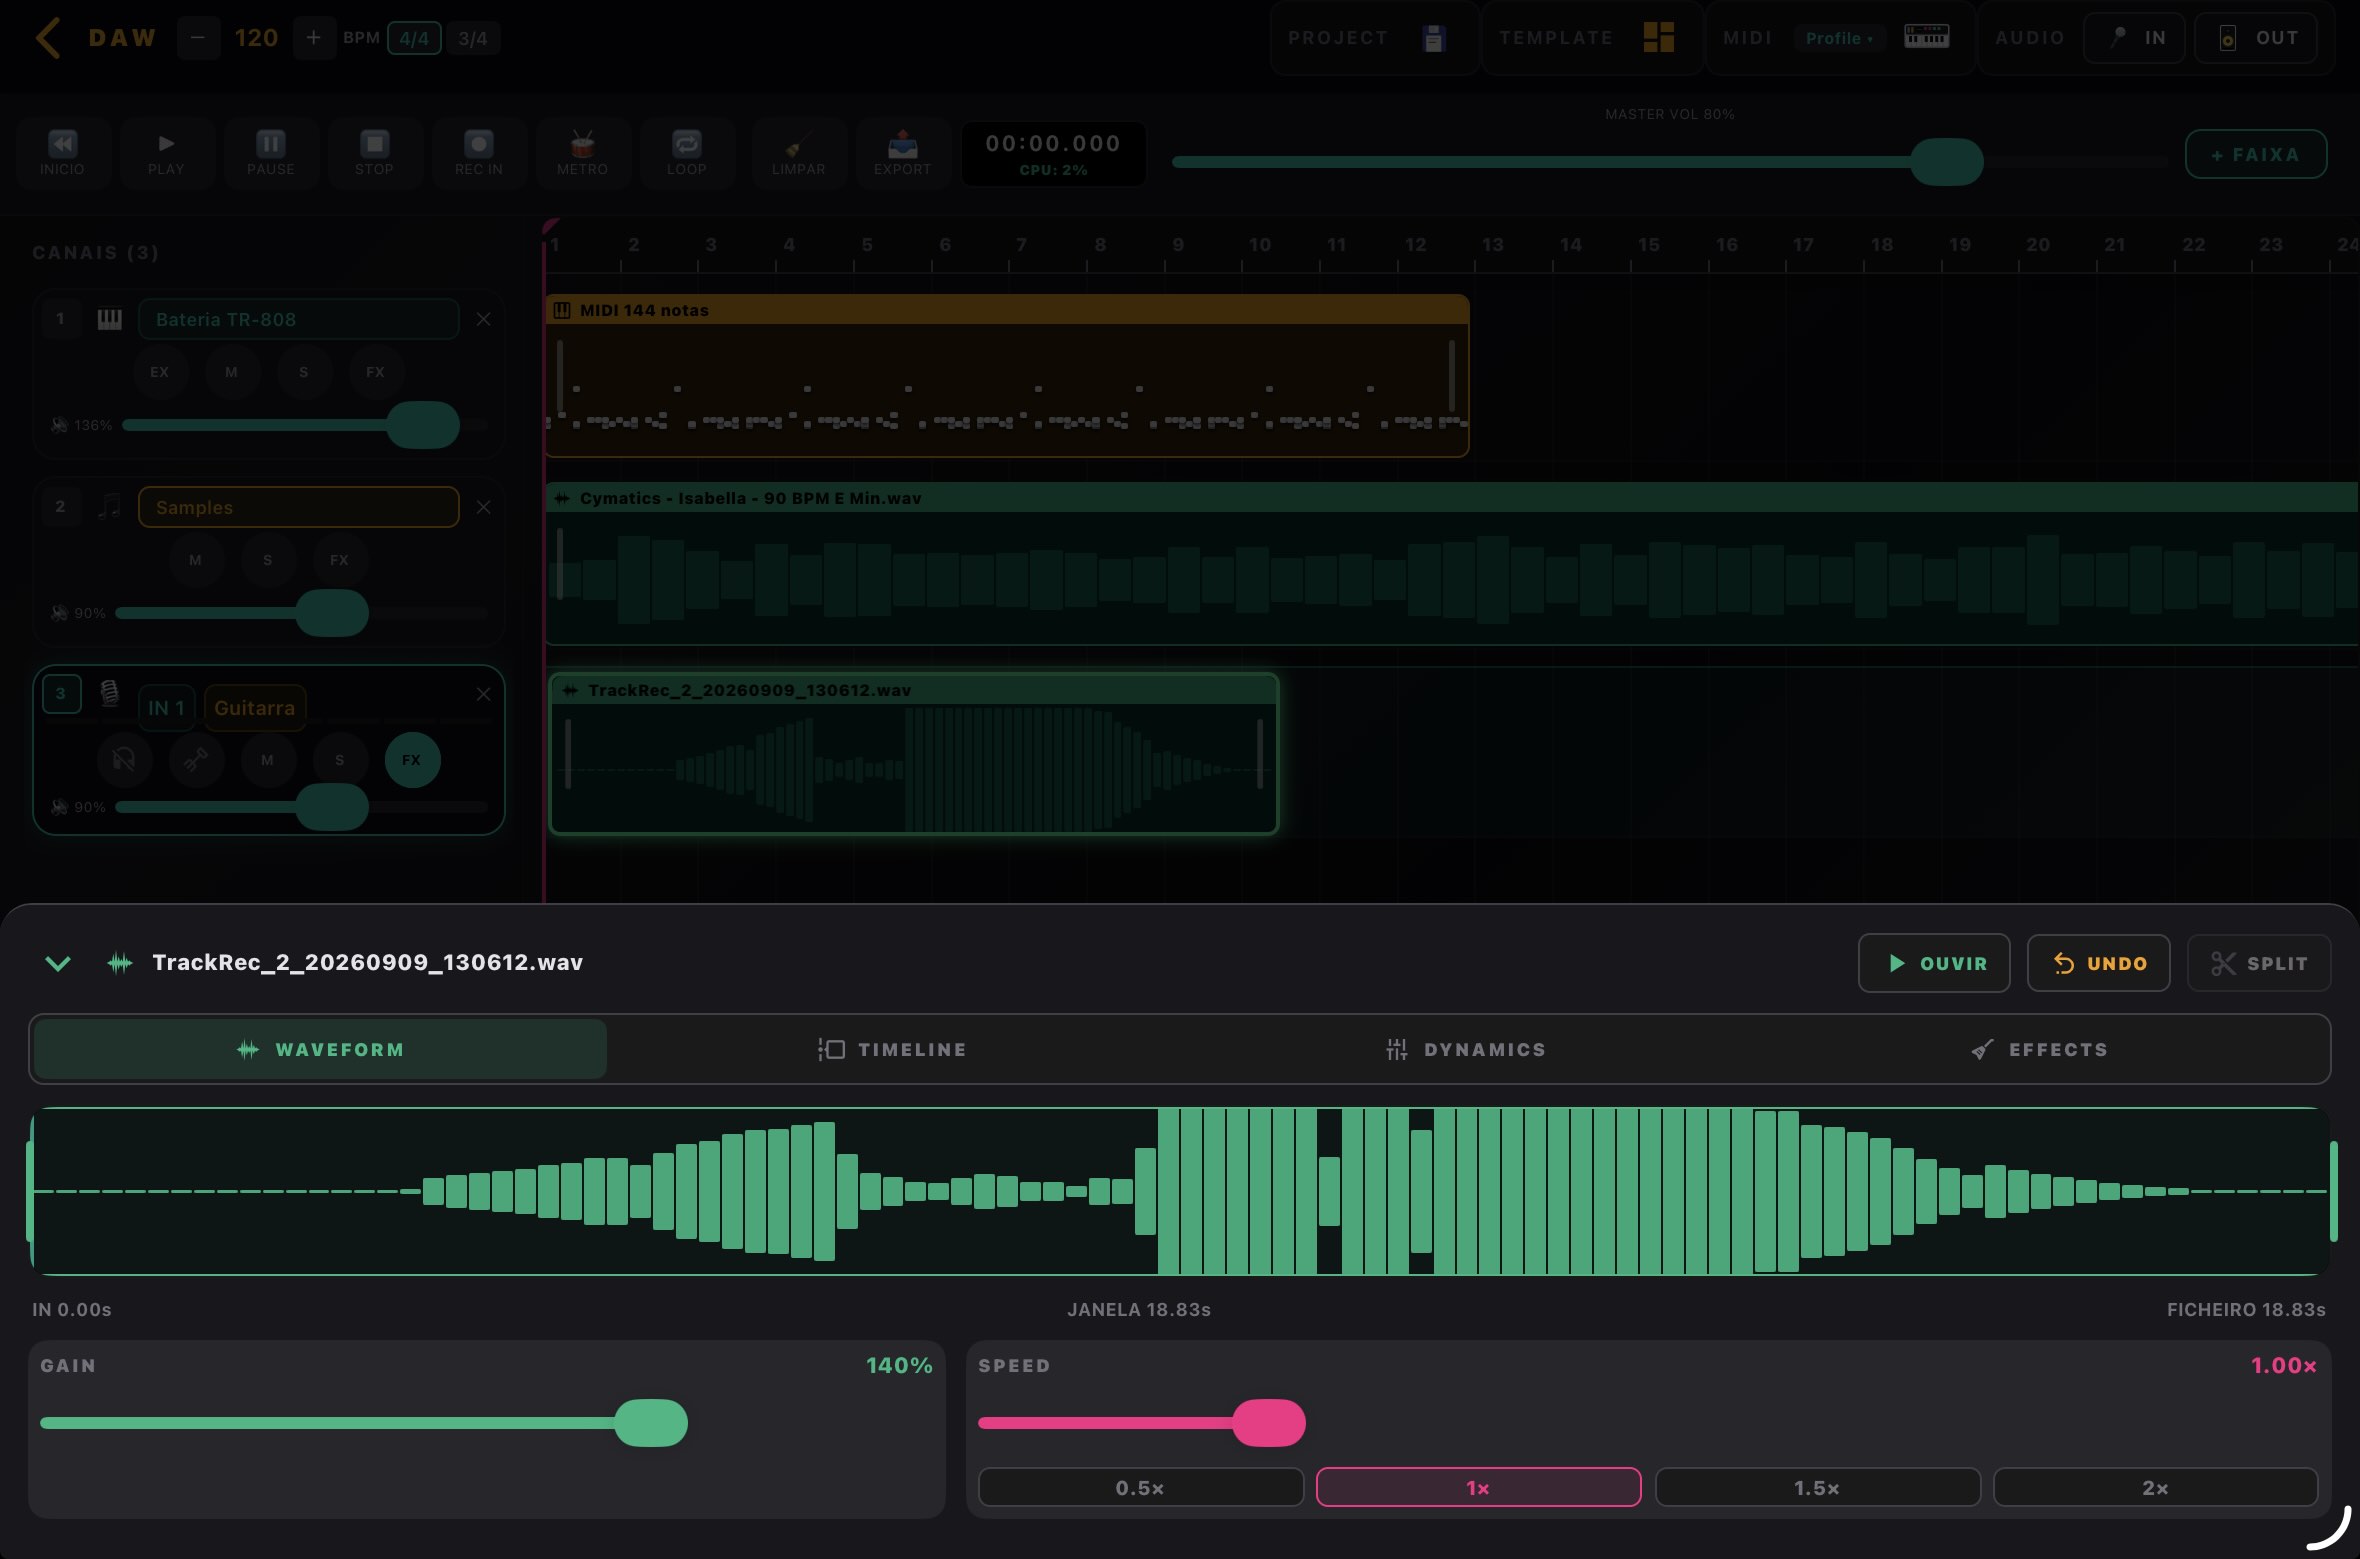Mute the Bateria TR-808 track
Viewport: 2360px width, 1559px height.
231,372
